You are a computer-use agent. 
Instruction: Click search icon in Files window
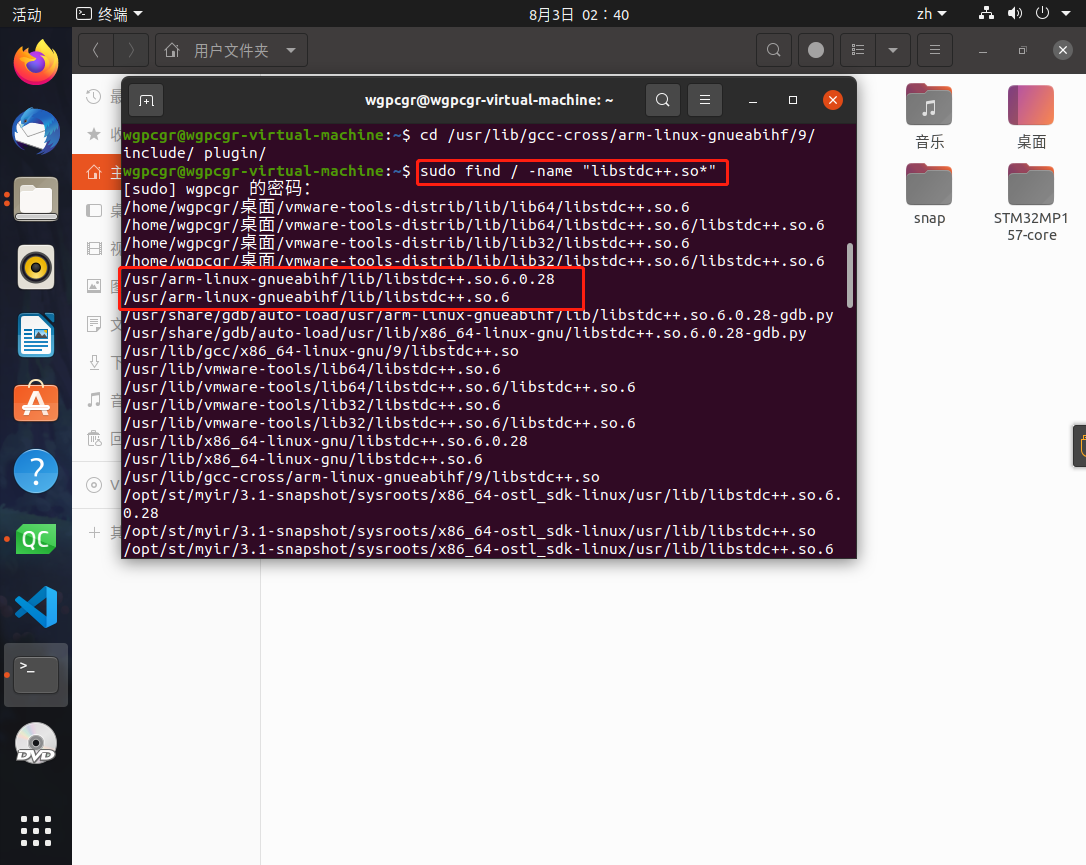[774, 50]
